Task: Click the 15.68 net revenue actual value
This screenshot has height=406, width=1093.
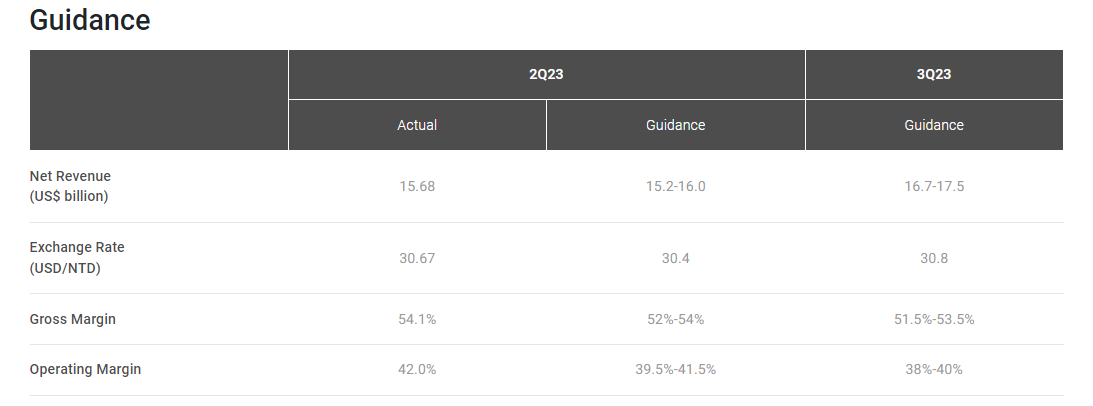Action: (x=417, y=186)
